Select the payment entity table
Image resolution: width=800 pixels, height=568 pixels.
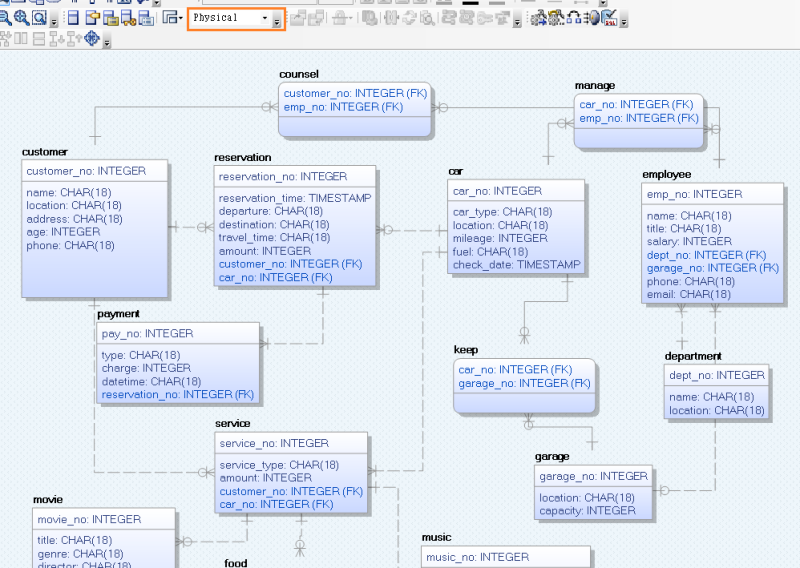(178, 364)
